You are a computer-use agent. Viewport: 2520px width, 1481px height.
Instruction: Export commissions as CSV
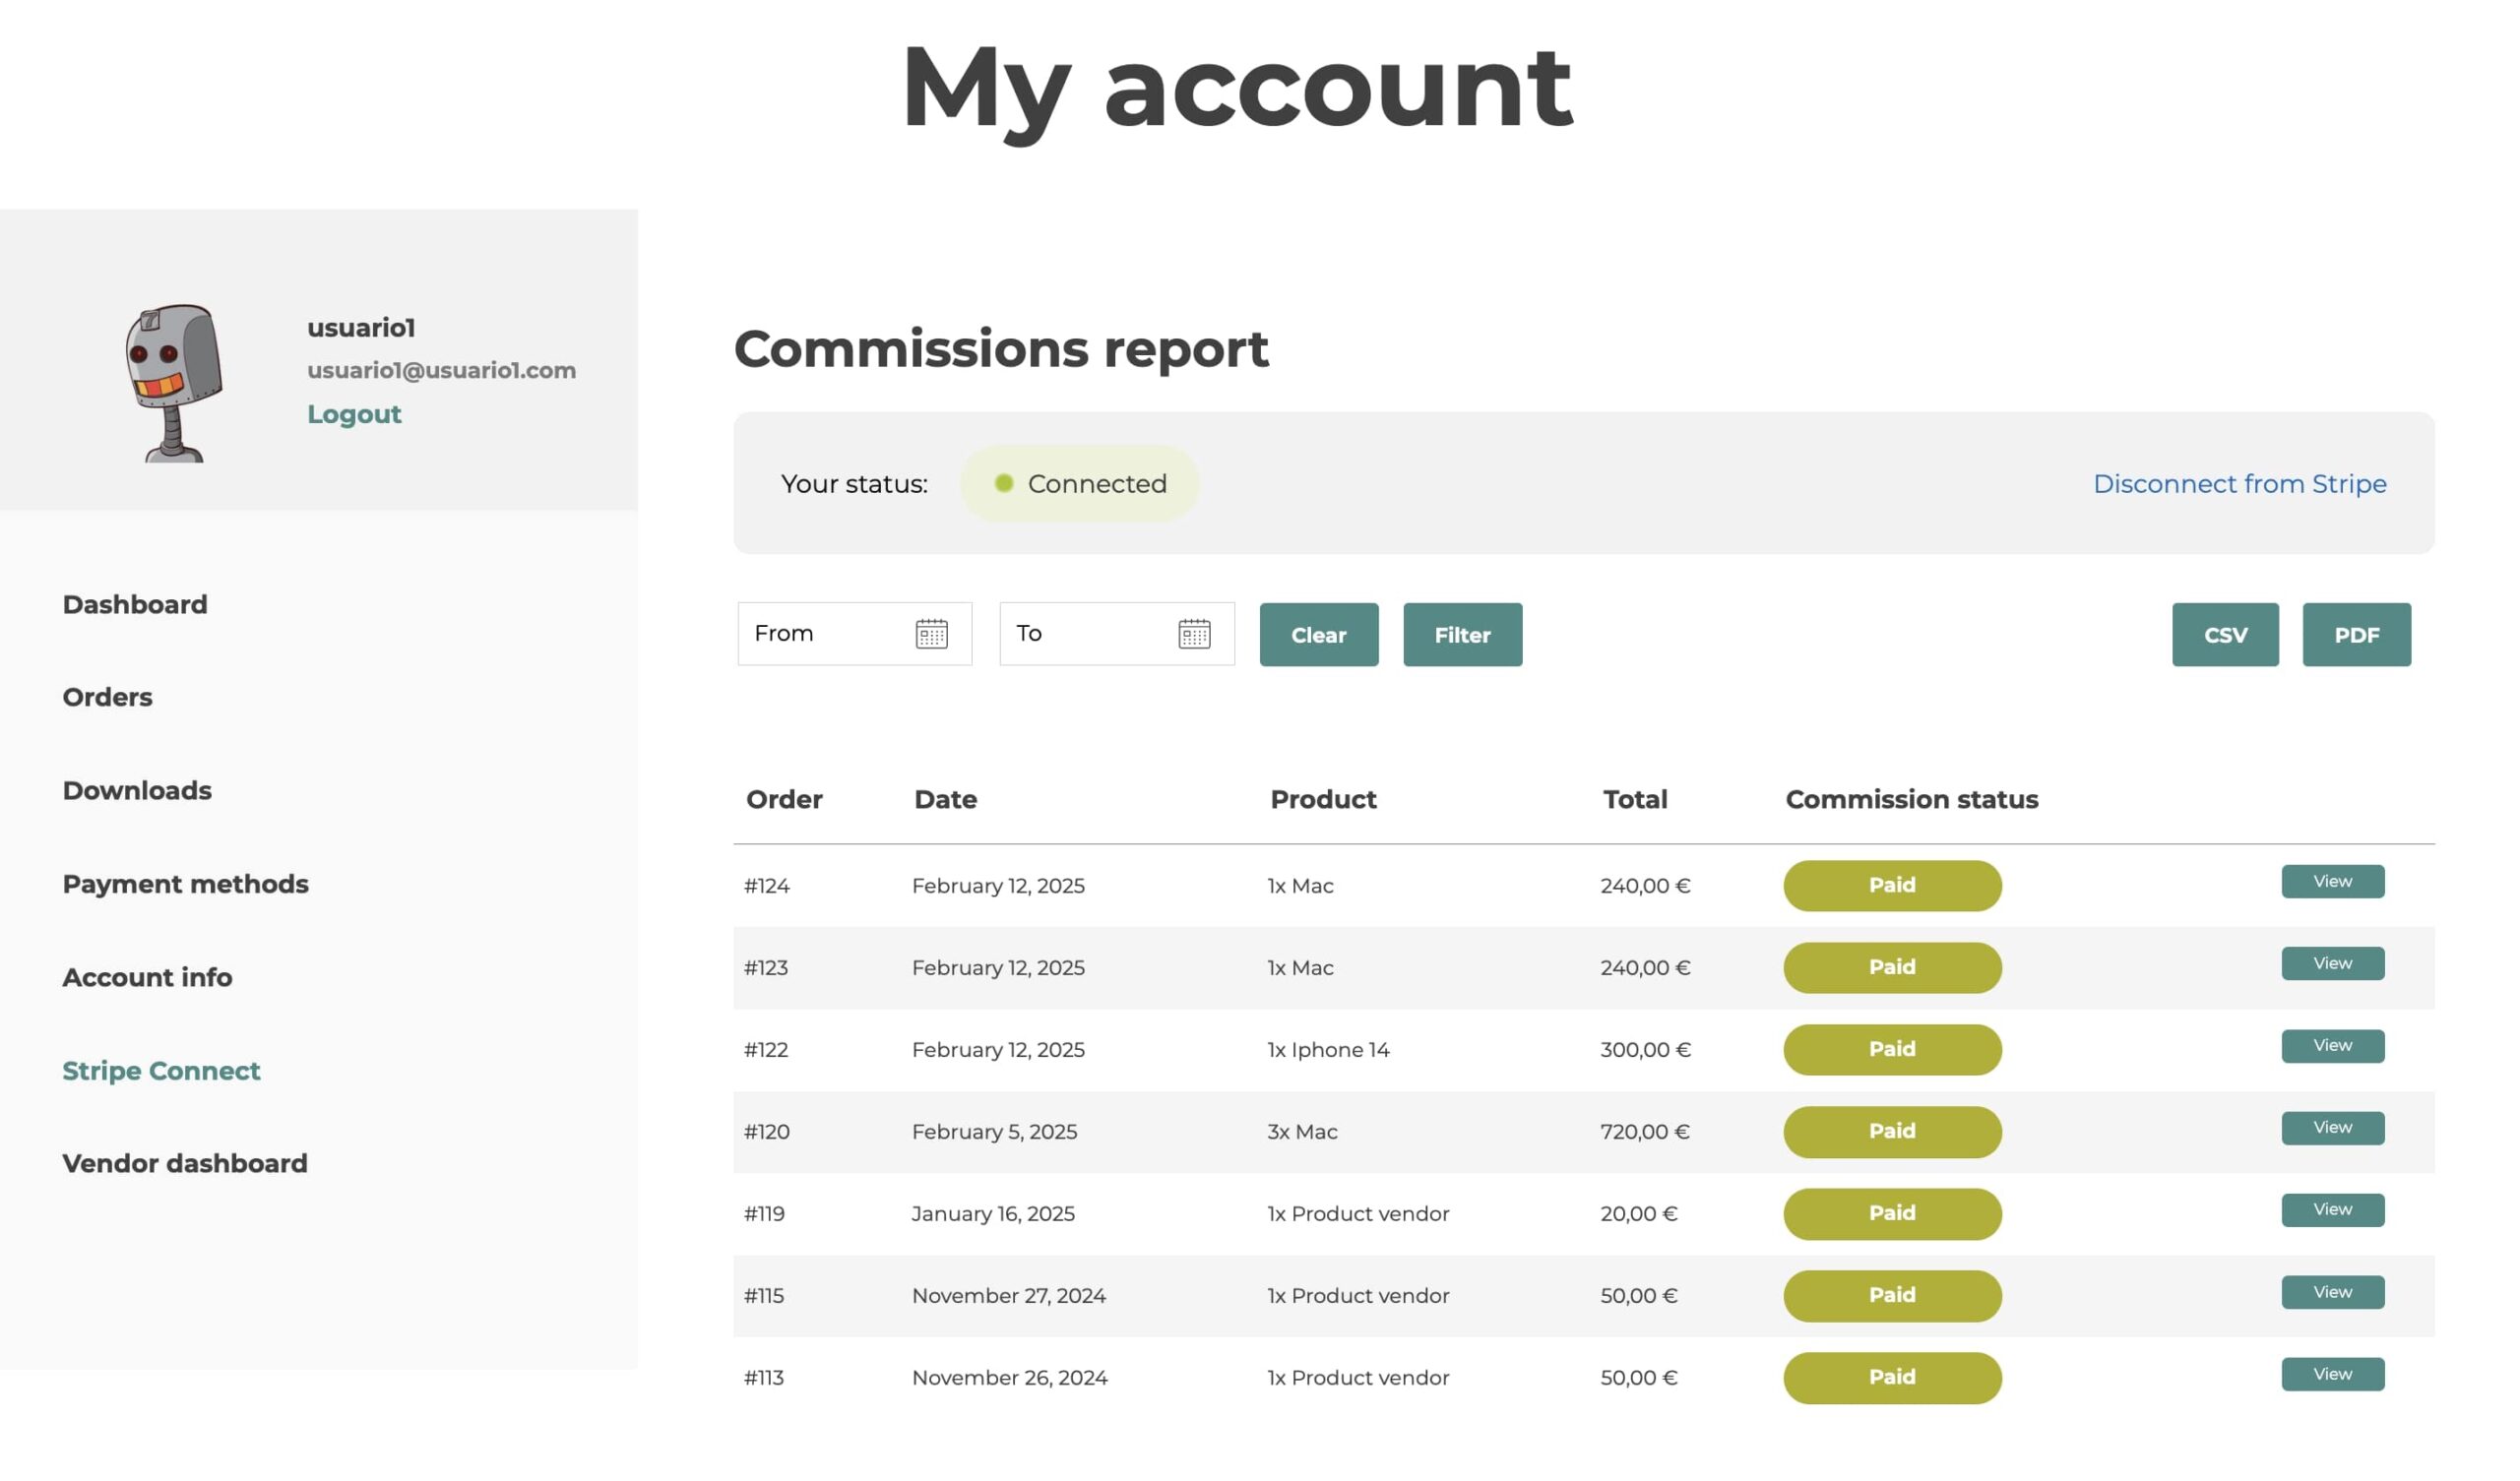coord(2226,635)
